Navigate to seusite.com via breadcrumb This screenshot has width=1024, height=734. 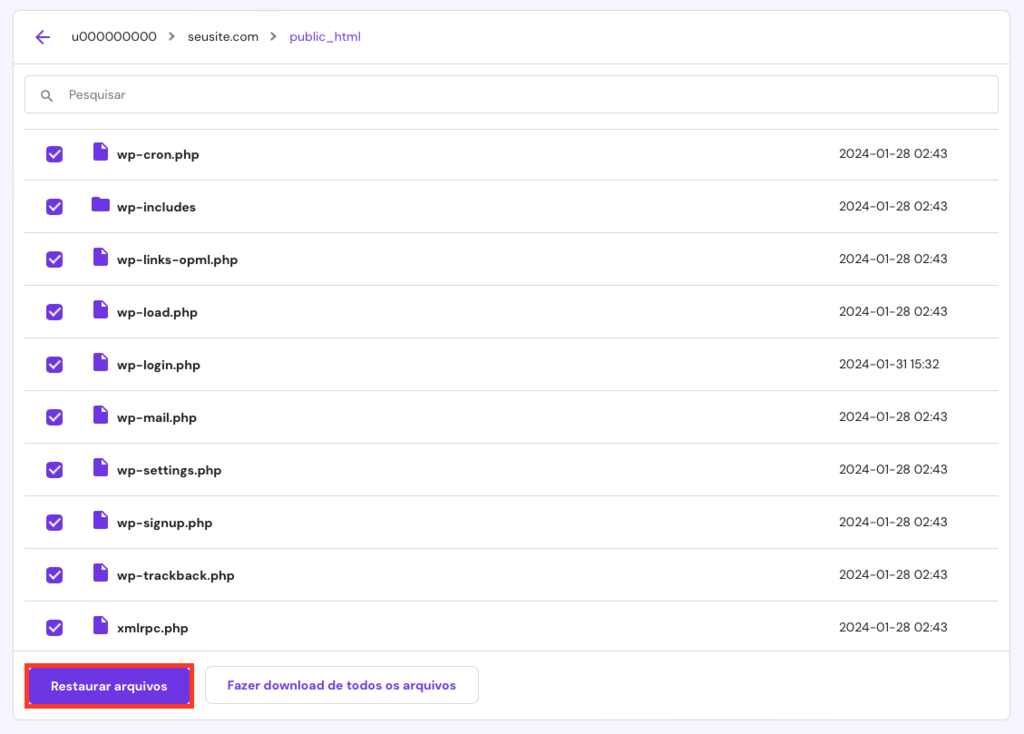click(222, 37)
